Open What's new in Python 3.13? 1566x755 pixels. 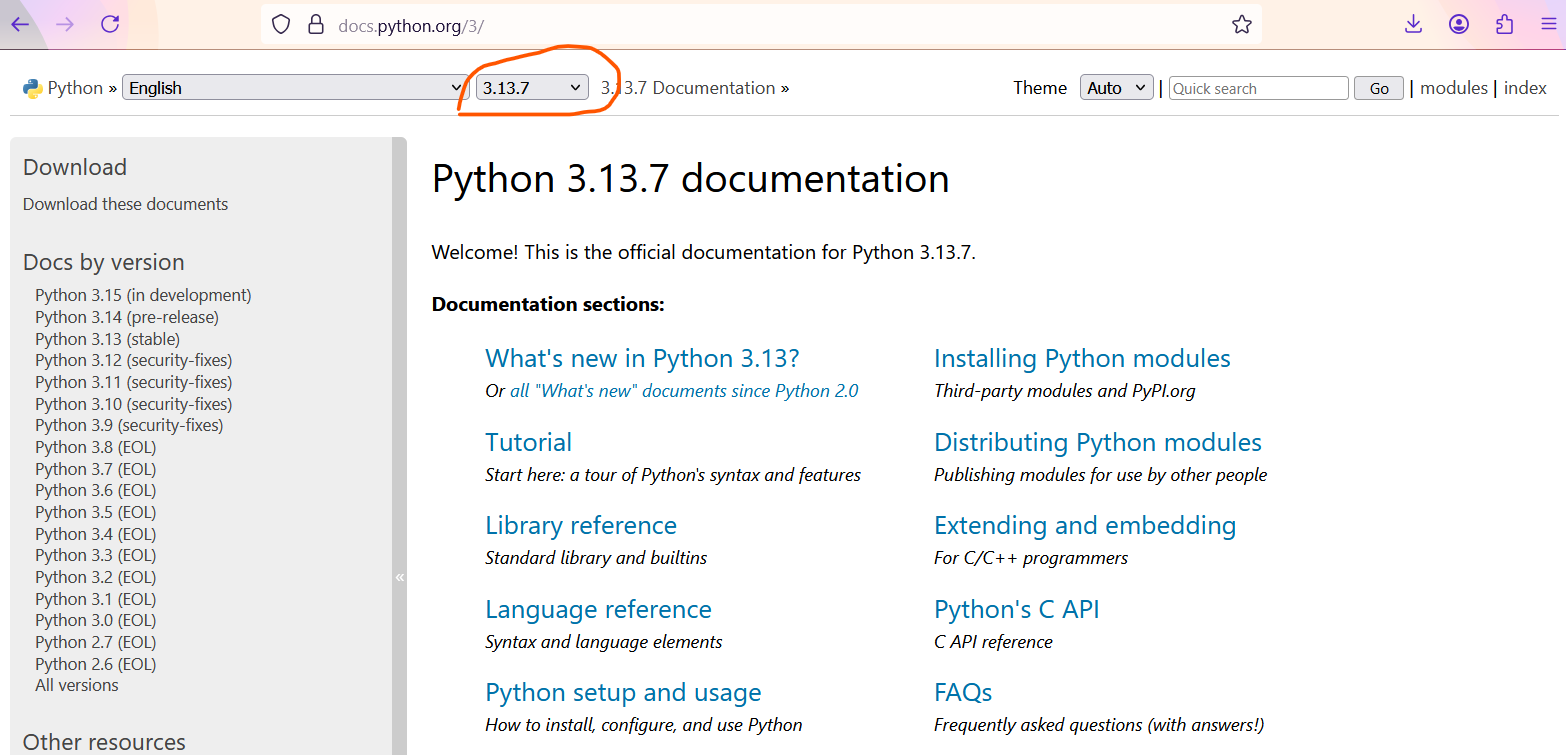pyautogui.click(x=642, y=358)
